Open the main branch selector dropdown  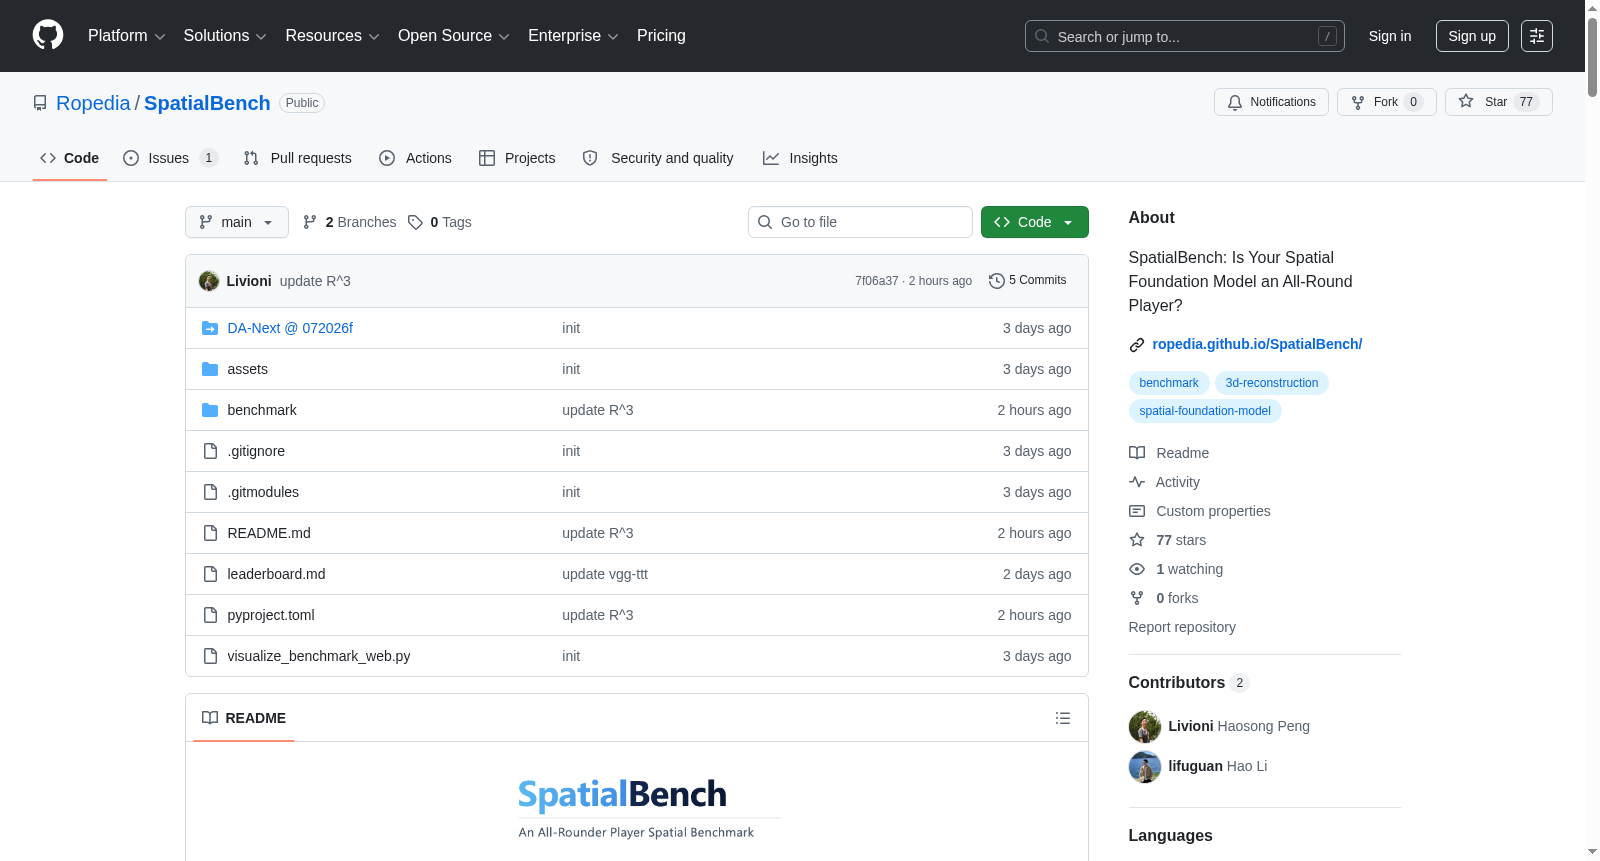[x=237, y=222]
